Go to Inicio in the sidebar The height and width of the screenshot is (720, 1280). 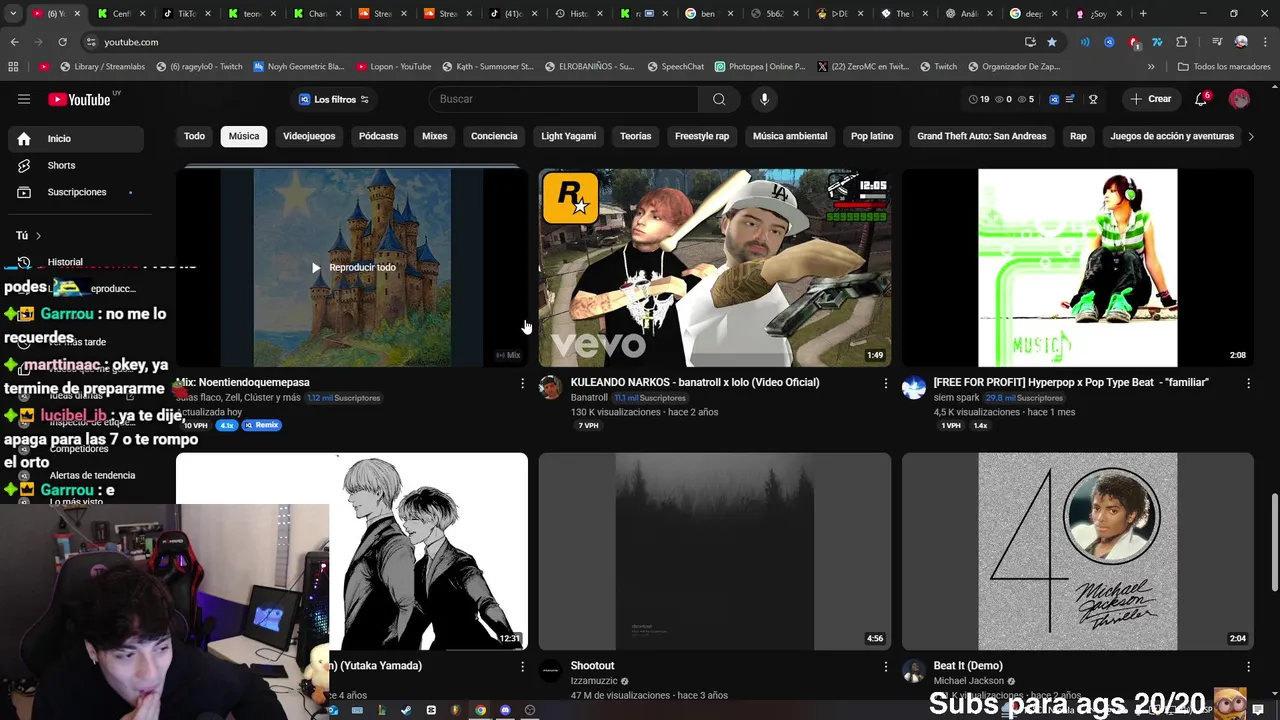tap(76, 139)
